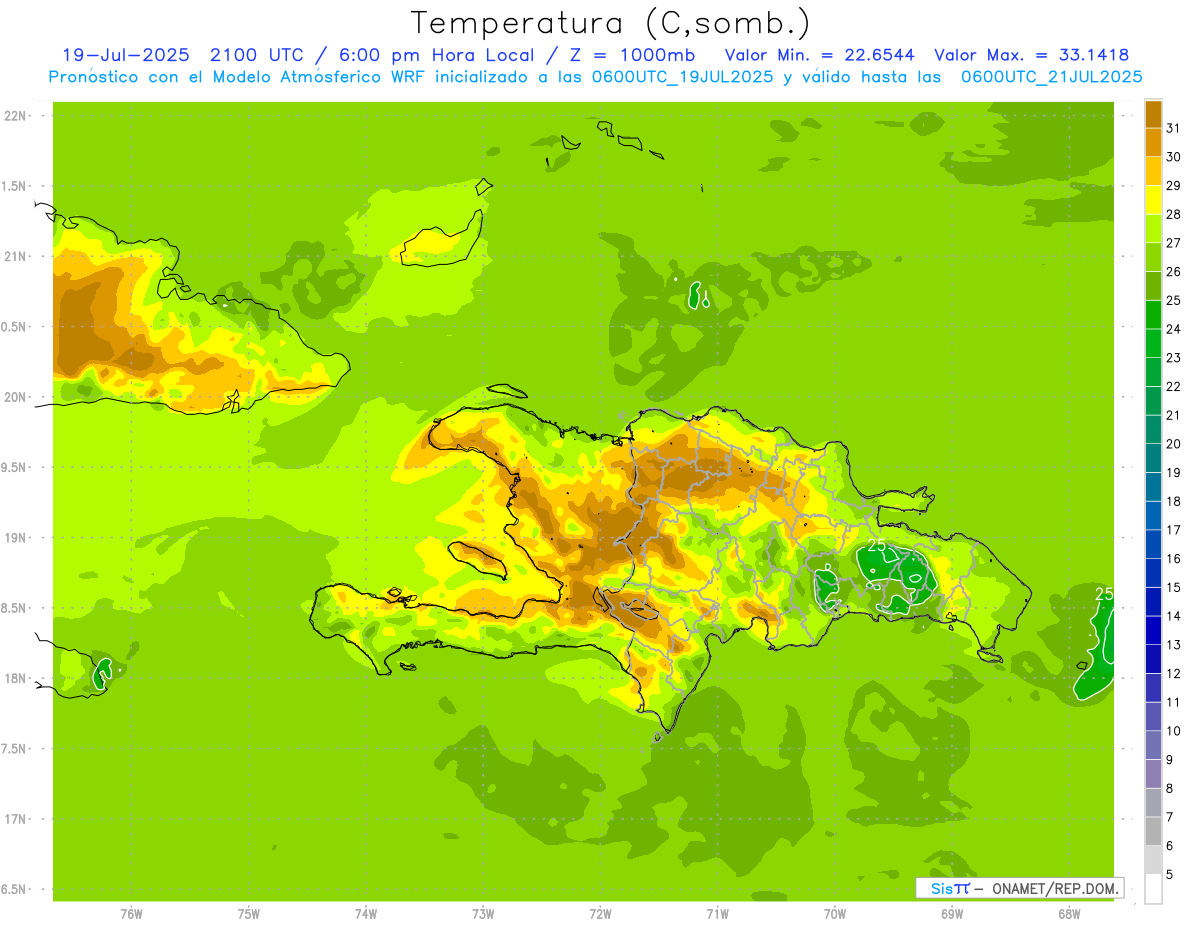Click the '25' contour label over eastern Dominican Republic
Image resolution: width=1200 pixels, height=927 pixels.
coord(876,545)
